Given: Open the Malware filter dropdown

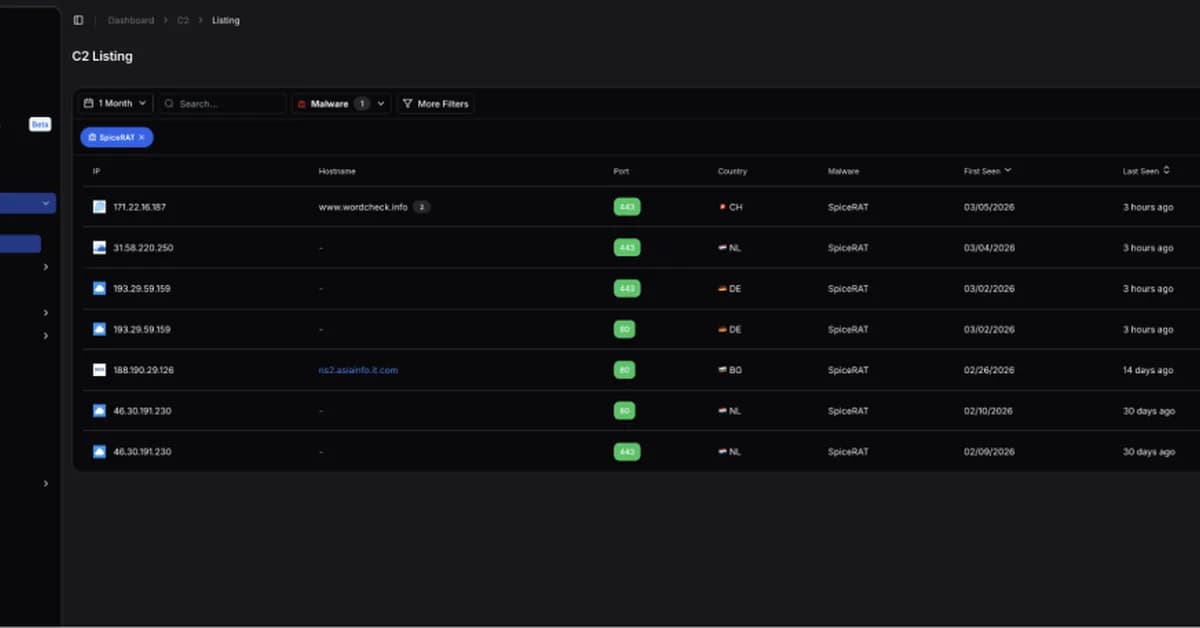Looking at the screenshot, I should pos(341,103).
